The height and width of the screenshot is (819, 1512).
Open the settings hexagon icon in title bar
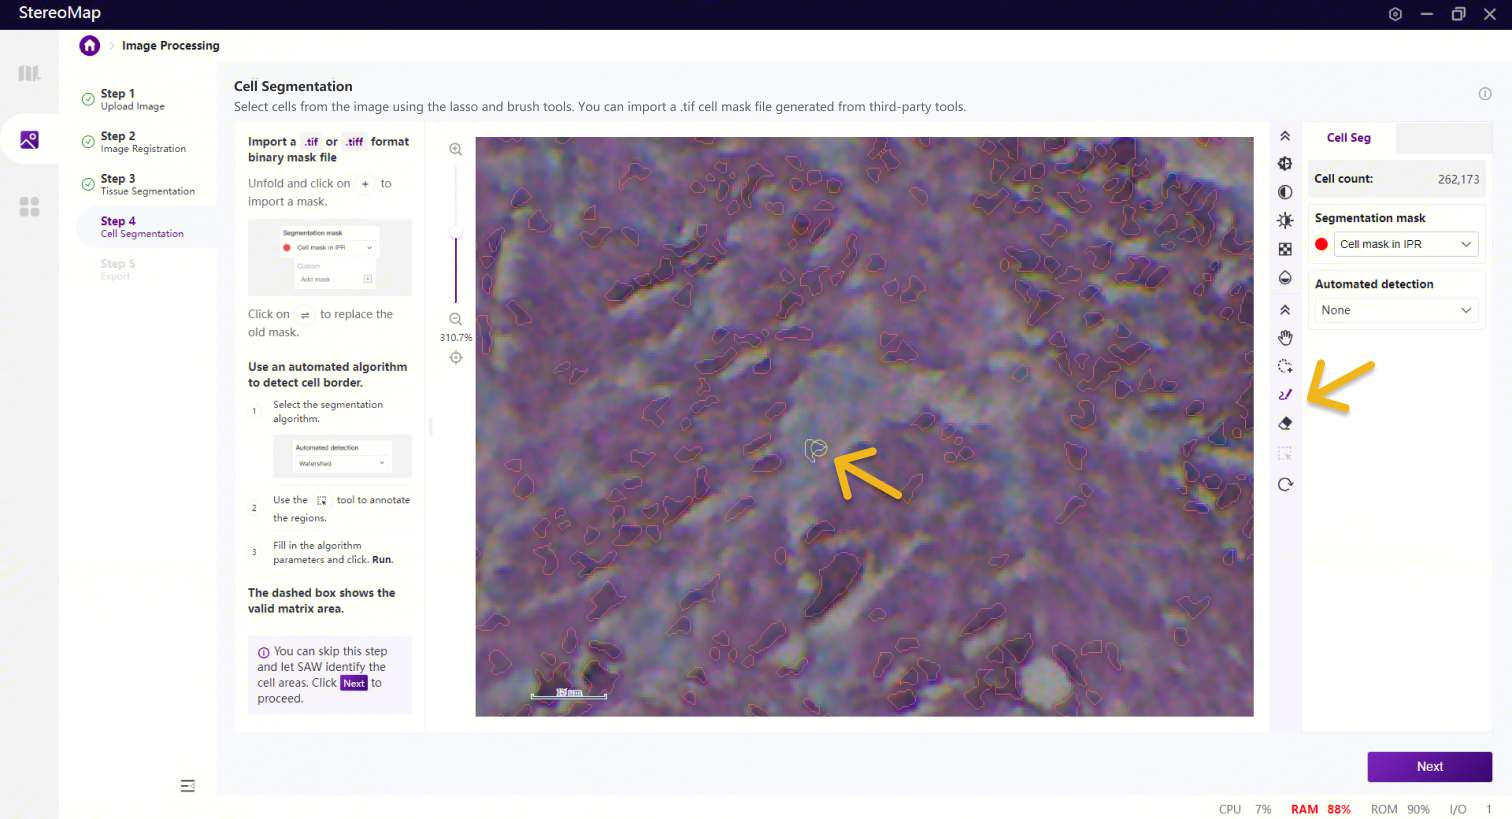[1395, 14]
